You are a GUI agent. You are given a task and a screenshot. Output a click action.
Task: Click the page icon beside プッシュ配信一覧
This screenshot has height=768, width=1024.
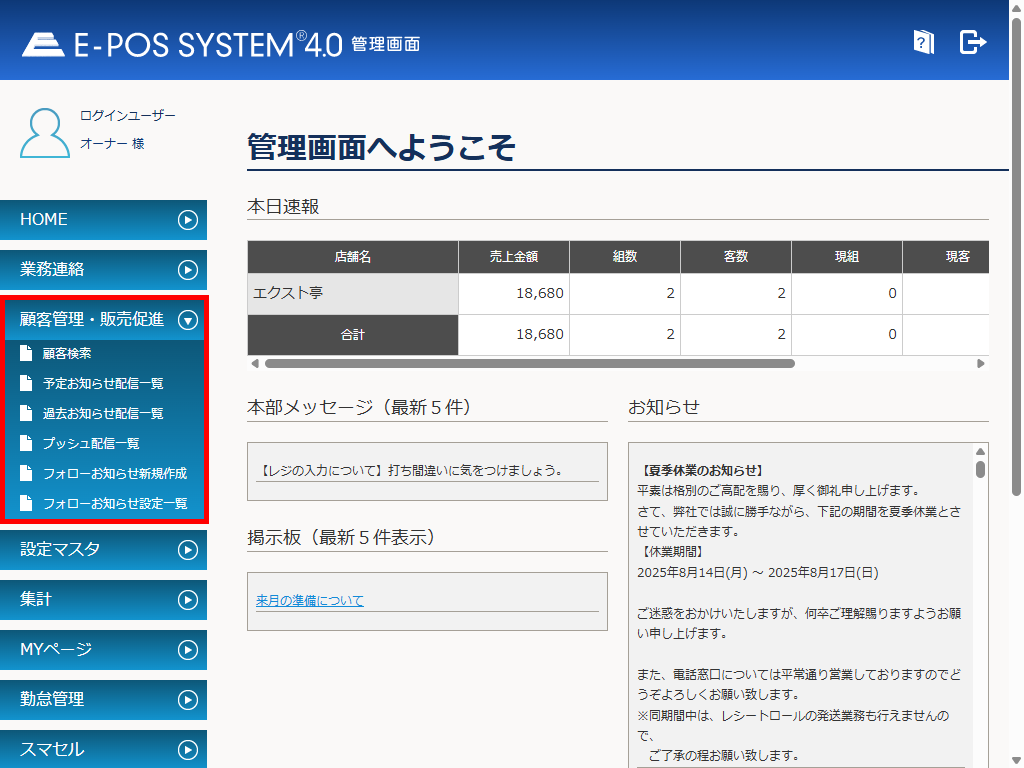[x=26, y=443]
